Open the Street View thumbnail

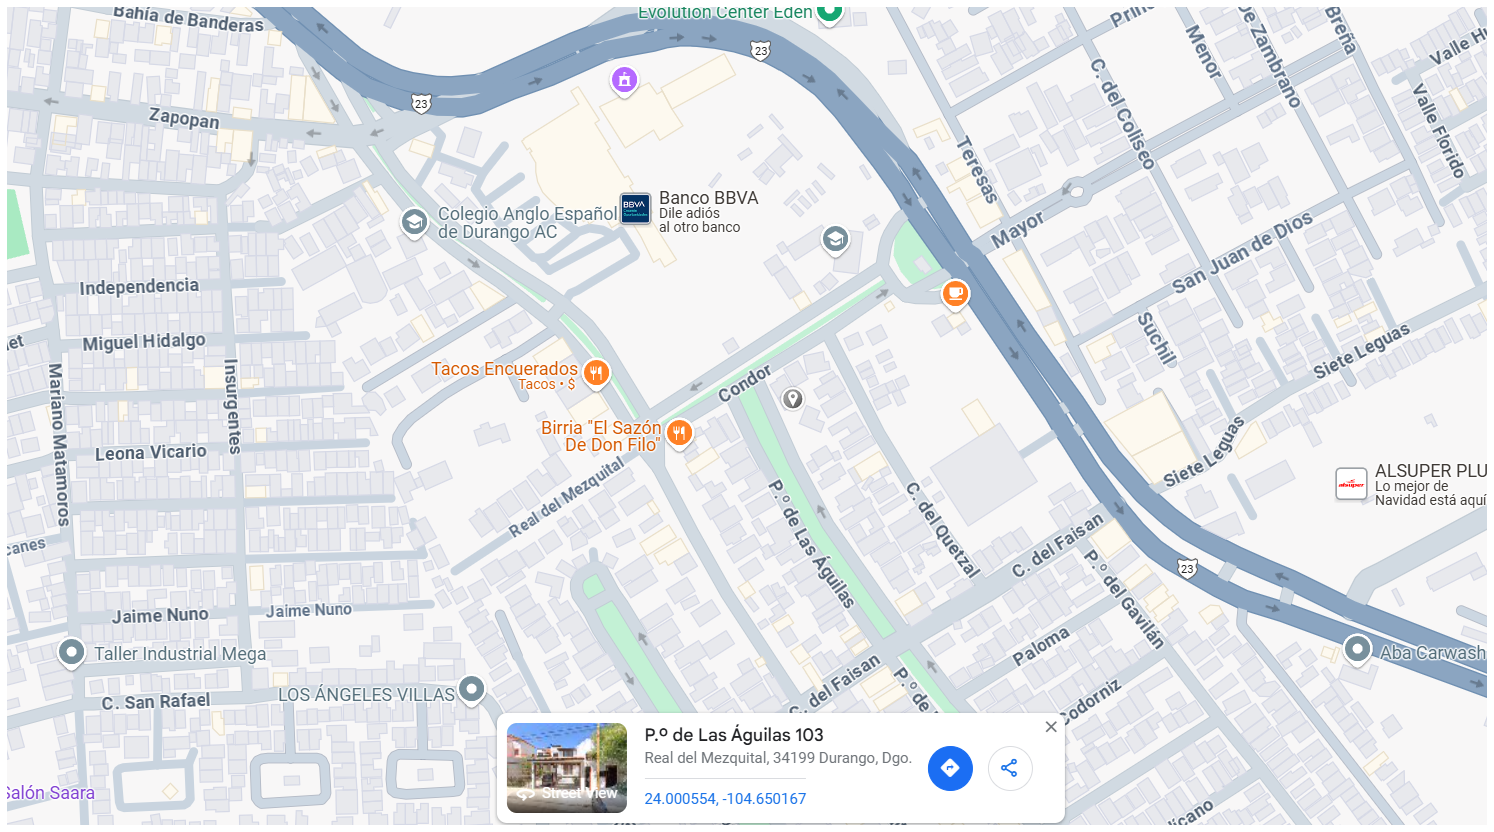pos(567,768)
